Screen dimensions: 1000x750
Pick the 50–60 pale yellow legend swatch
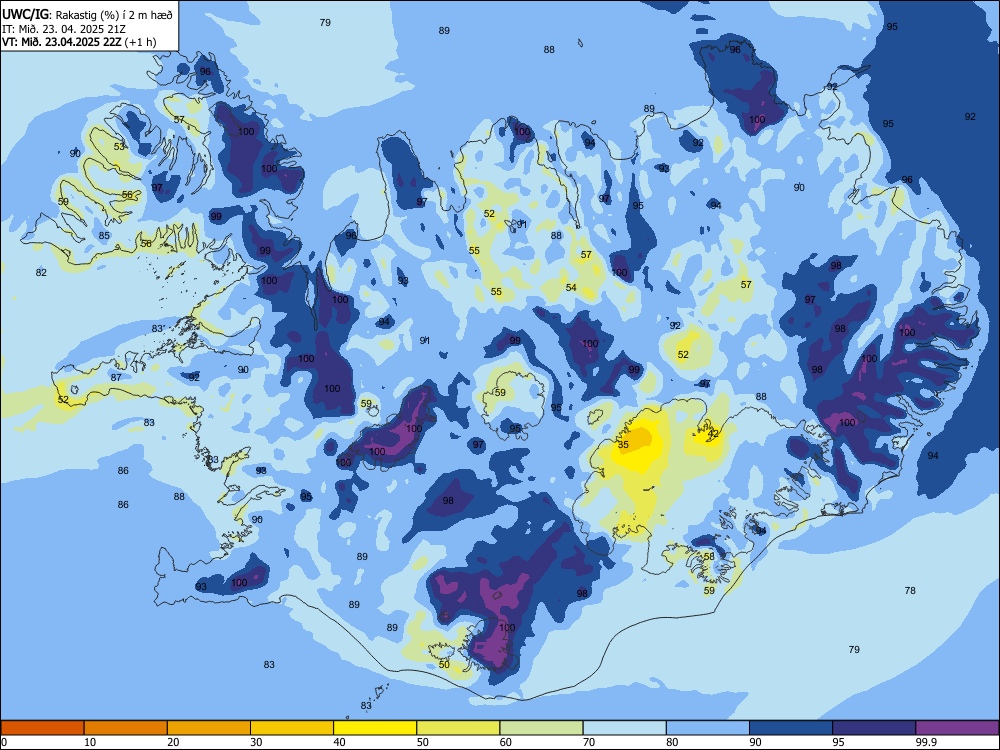458,728
